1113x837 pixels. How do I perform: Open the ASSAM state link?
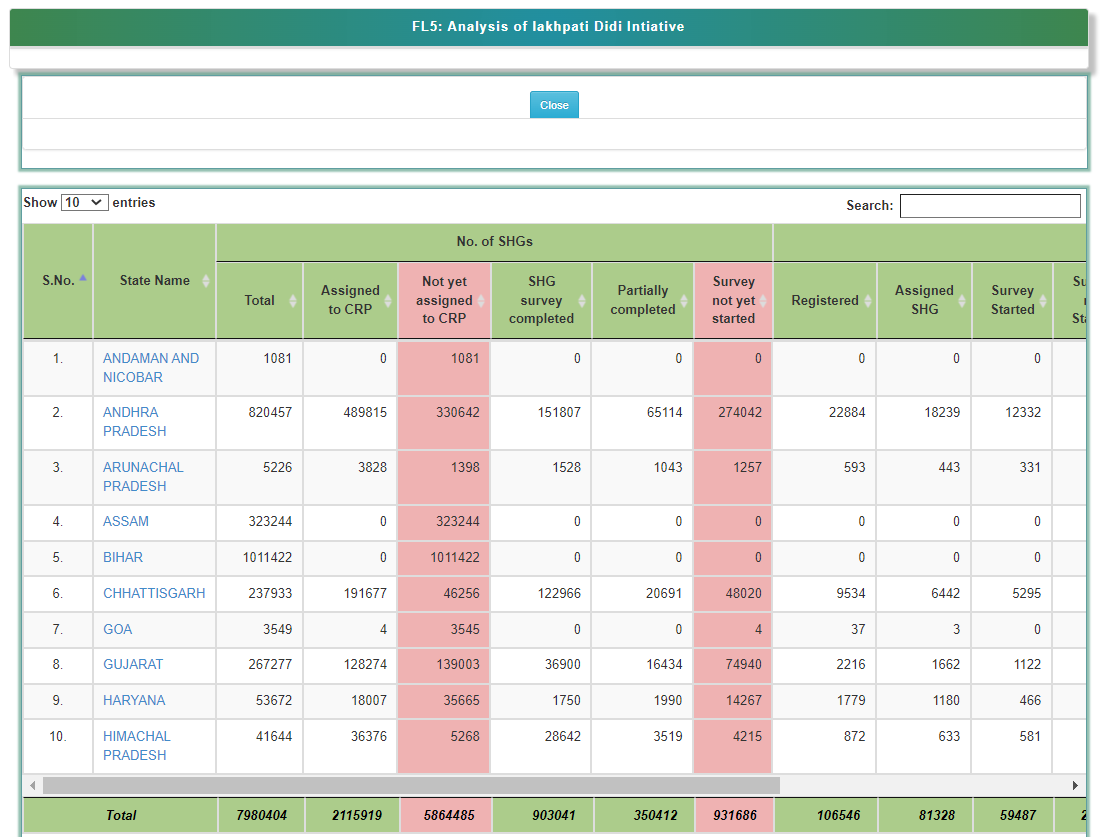tap(127, 522)
